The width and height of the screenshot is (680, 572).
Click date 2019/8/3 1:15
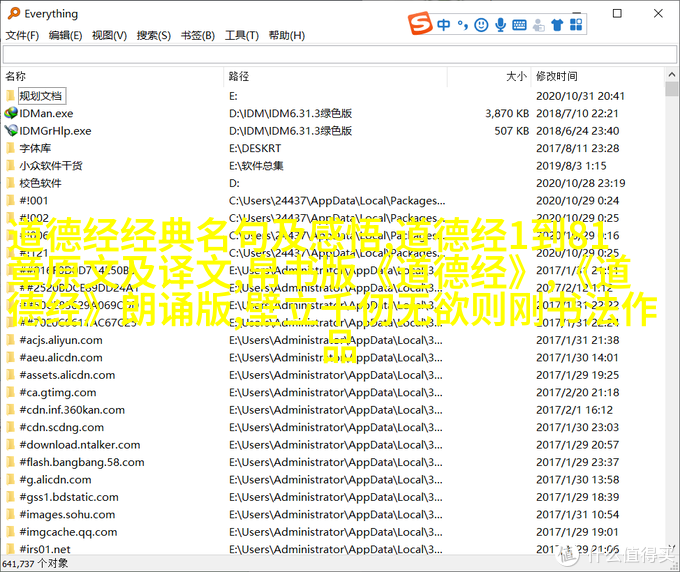click(571, 165)
